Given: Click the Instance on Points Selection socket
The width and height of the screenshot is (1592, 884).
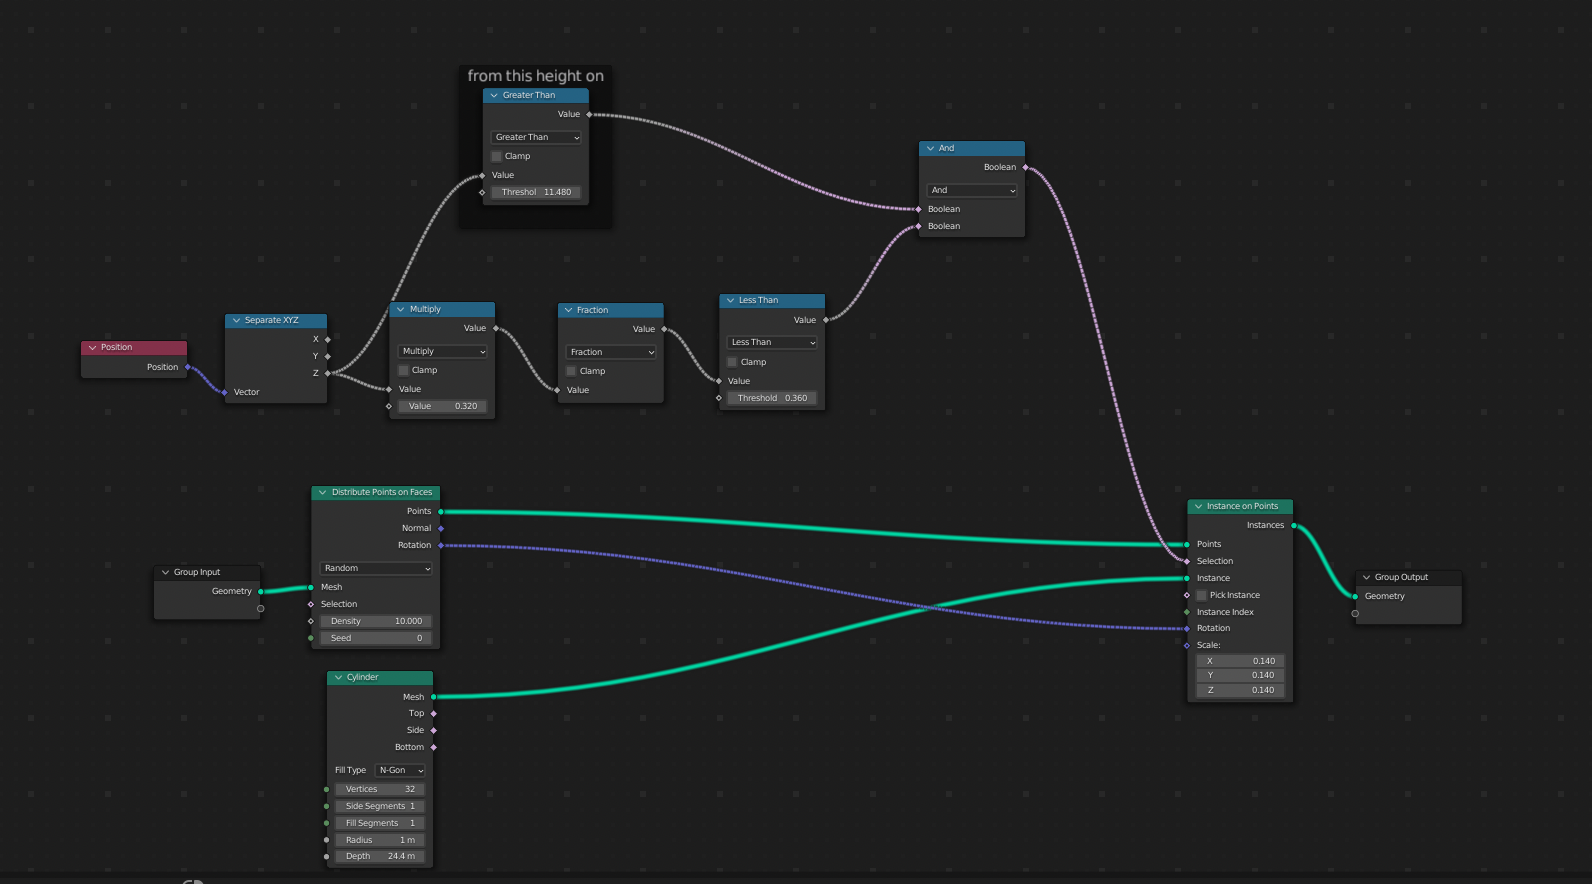Looking at the screenshot, I should tap(1187, 562).
